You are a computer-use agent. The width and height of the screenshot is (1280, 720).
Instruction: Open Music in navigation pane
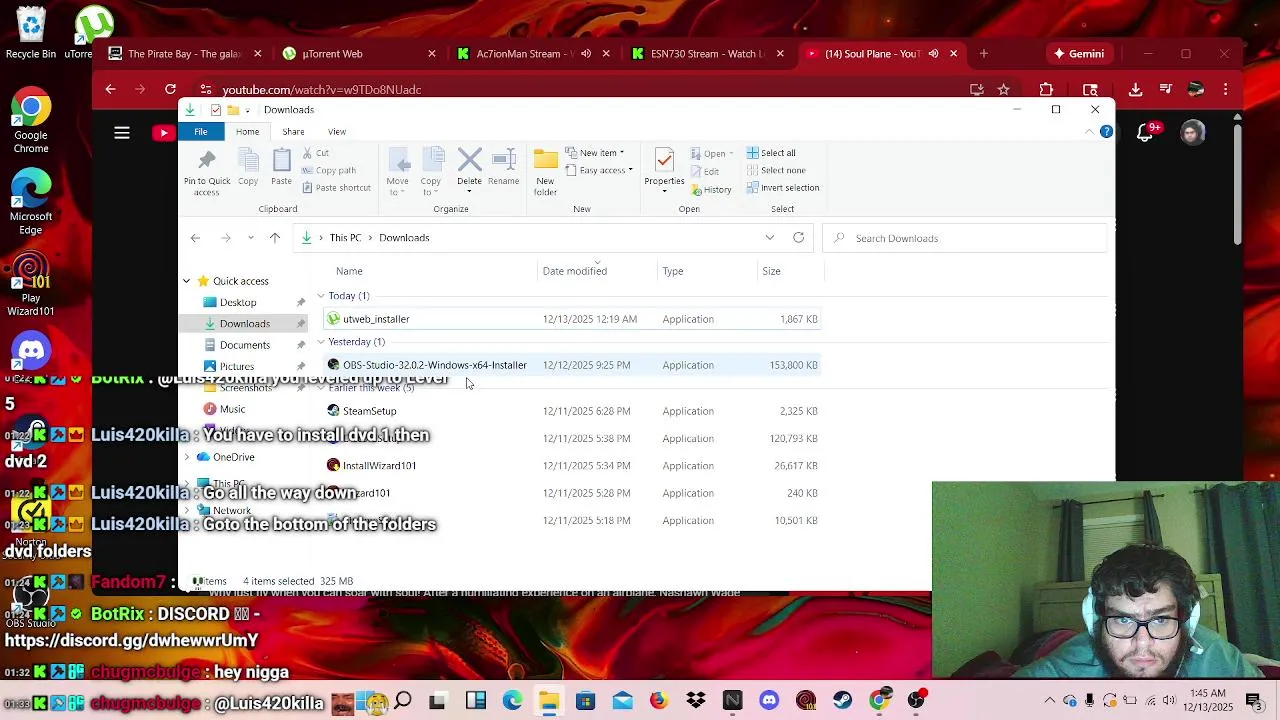tap(232, 409)
